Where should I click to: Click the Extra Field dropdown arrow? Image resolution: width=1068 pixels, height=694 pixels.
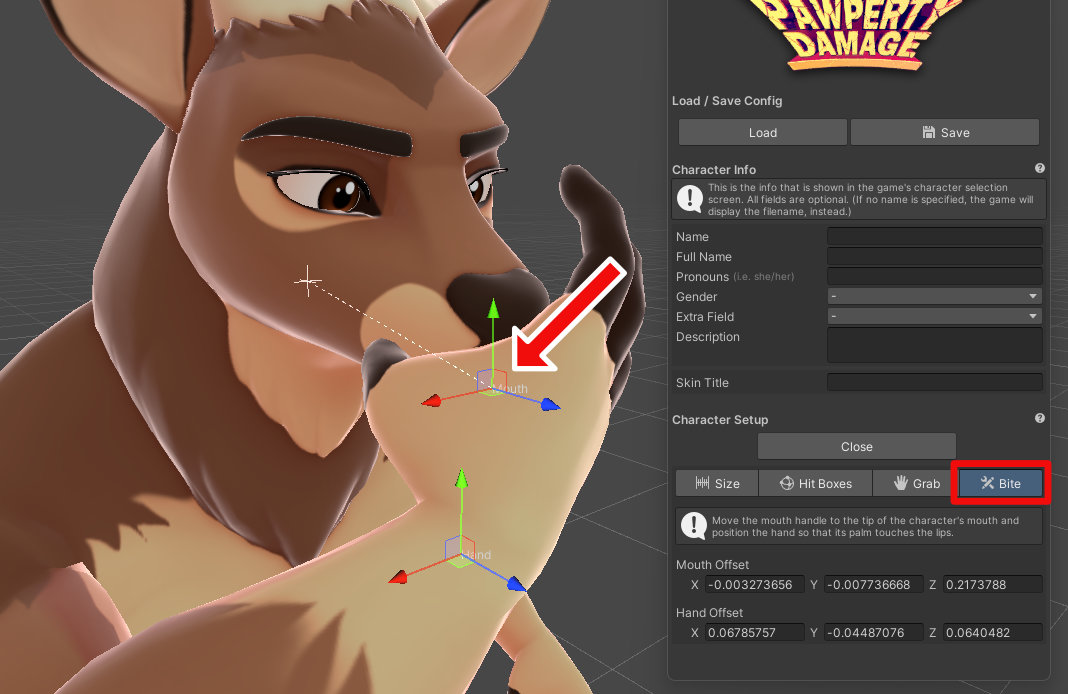[1033, 316]
